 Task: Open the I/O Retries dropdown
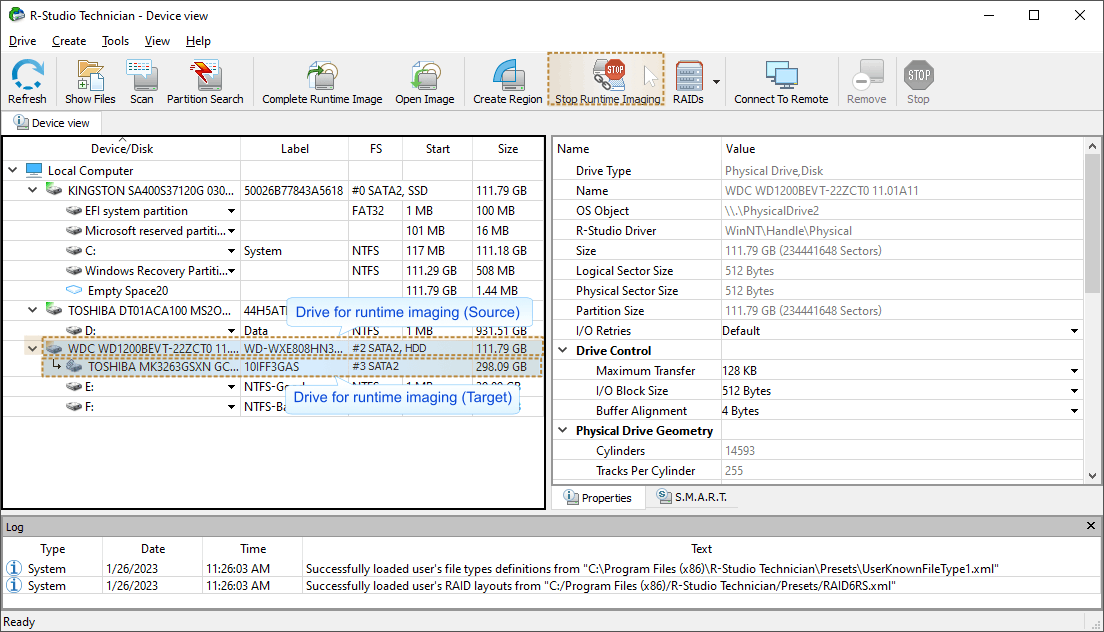pyautogui.click(x=1074, y=331)
